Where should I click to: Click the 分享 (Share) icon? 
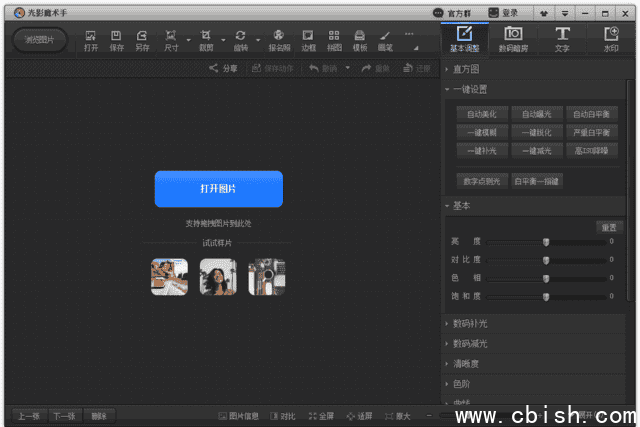[x=223, y=68]
